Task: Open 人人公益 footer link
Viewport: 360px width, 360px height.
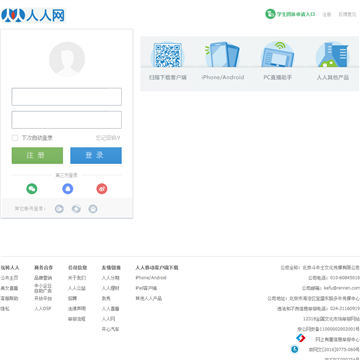Action: coord(77,288)
